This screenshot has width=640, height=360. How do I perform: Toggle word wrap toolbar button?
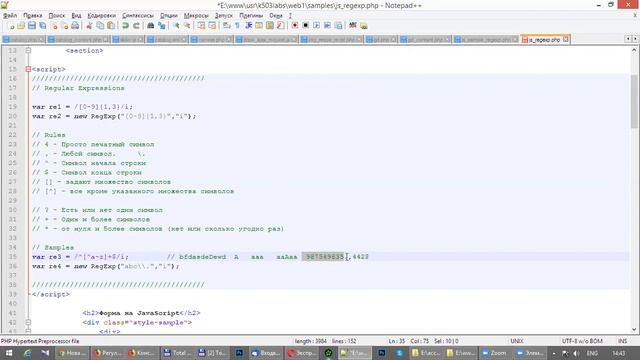tap(227, 26)
